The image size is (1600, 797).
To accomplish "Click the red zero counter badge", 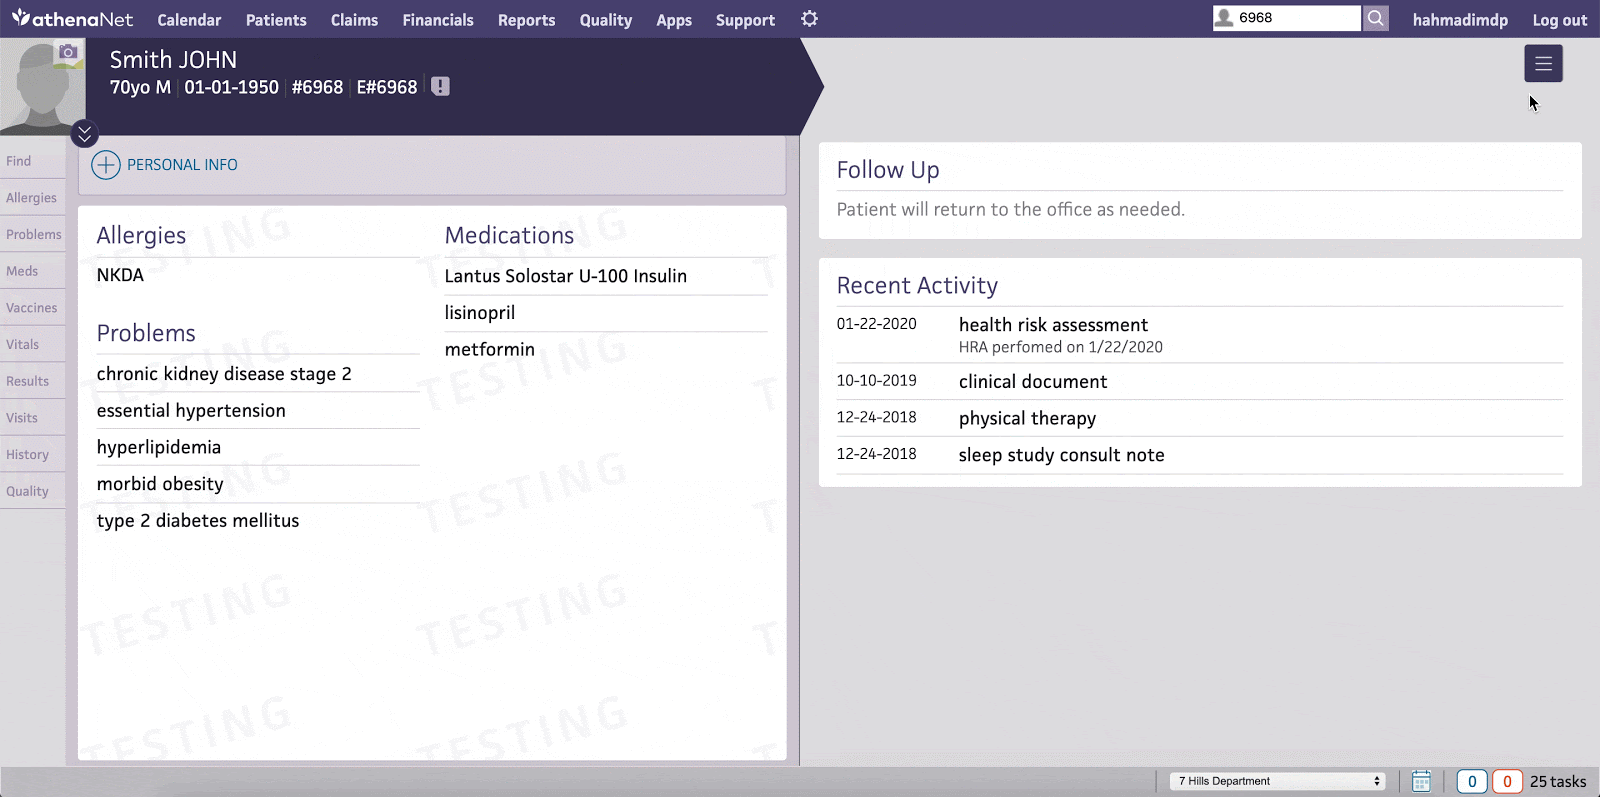I will (1506, 781).
